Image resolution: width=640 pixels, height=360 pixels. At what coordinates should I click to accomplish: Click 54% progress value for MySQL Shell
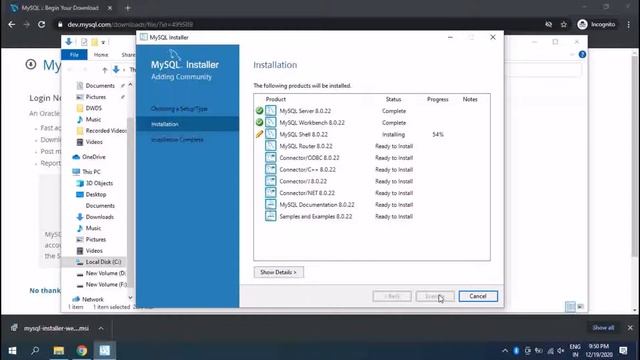tap(438, 134)
